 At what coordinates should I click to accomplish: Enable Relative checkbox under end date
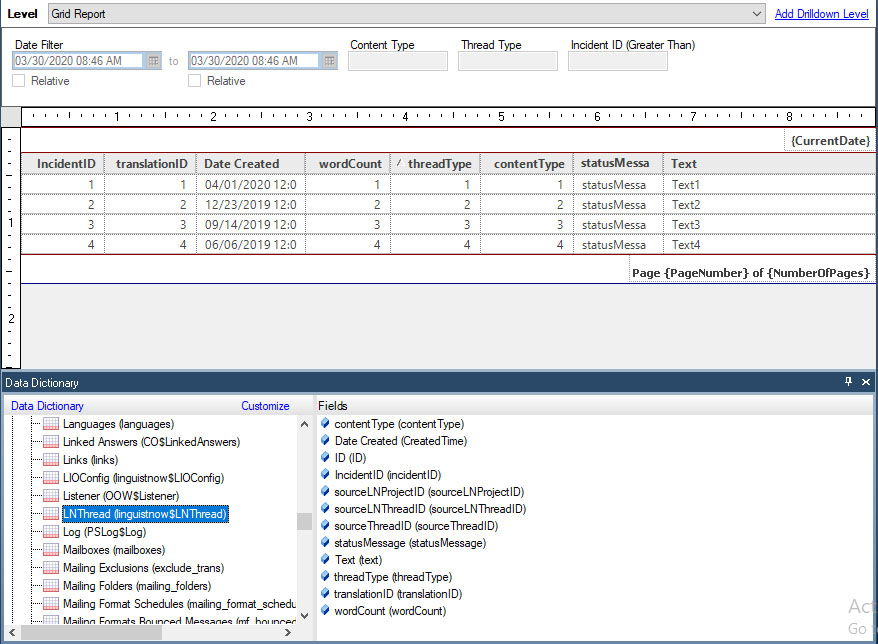(x=194, y=81)
